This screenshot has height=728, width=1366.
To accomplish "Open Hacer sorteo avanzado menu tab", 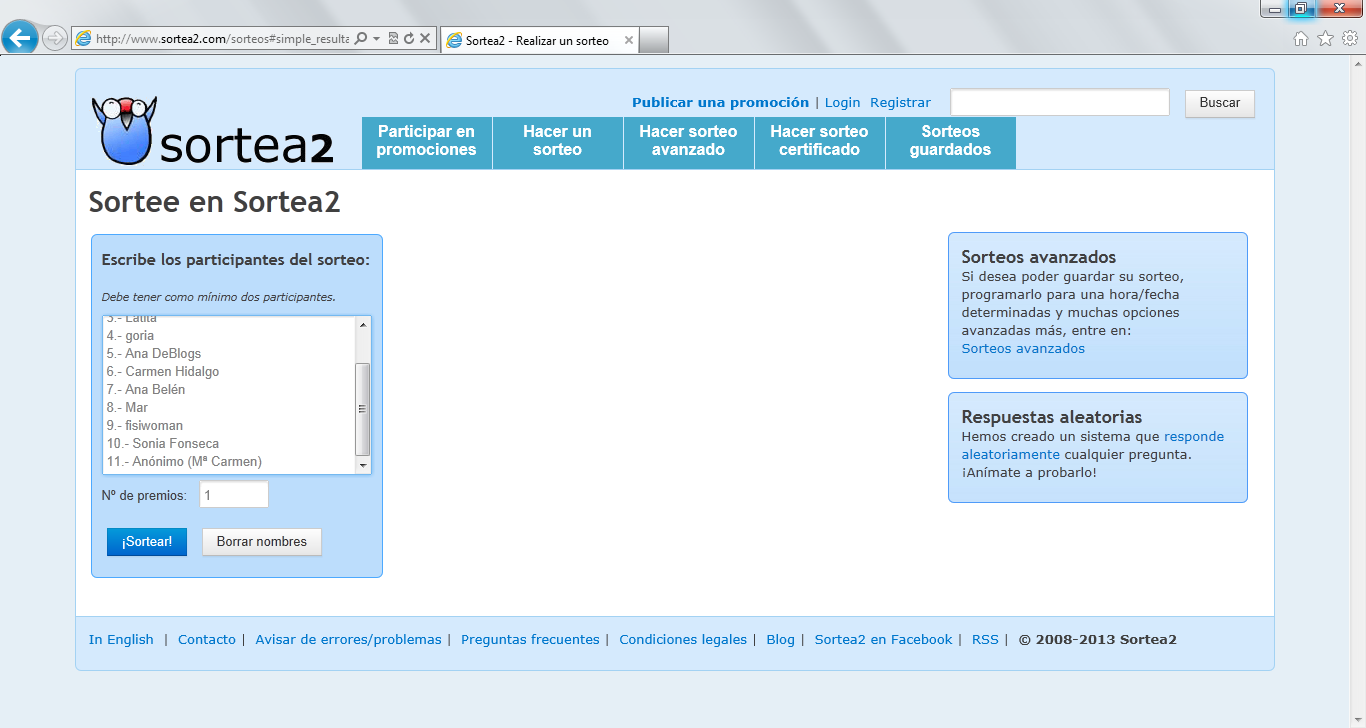I will click(x=689, y=142).
